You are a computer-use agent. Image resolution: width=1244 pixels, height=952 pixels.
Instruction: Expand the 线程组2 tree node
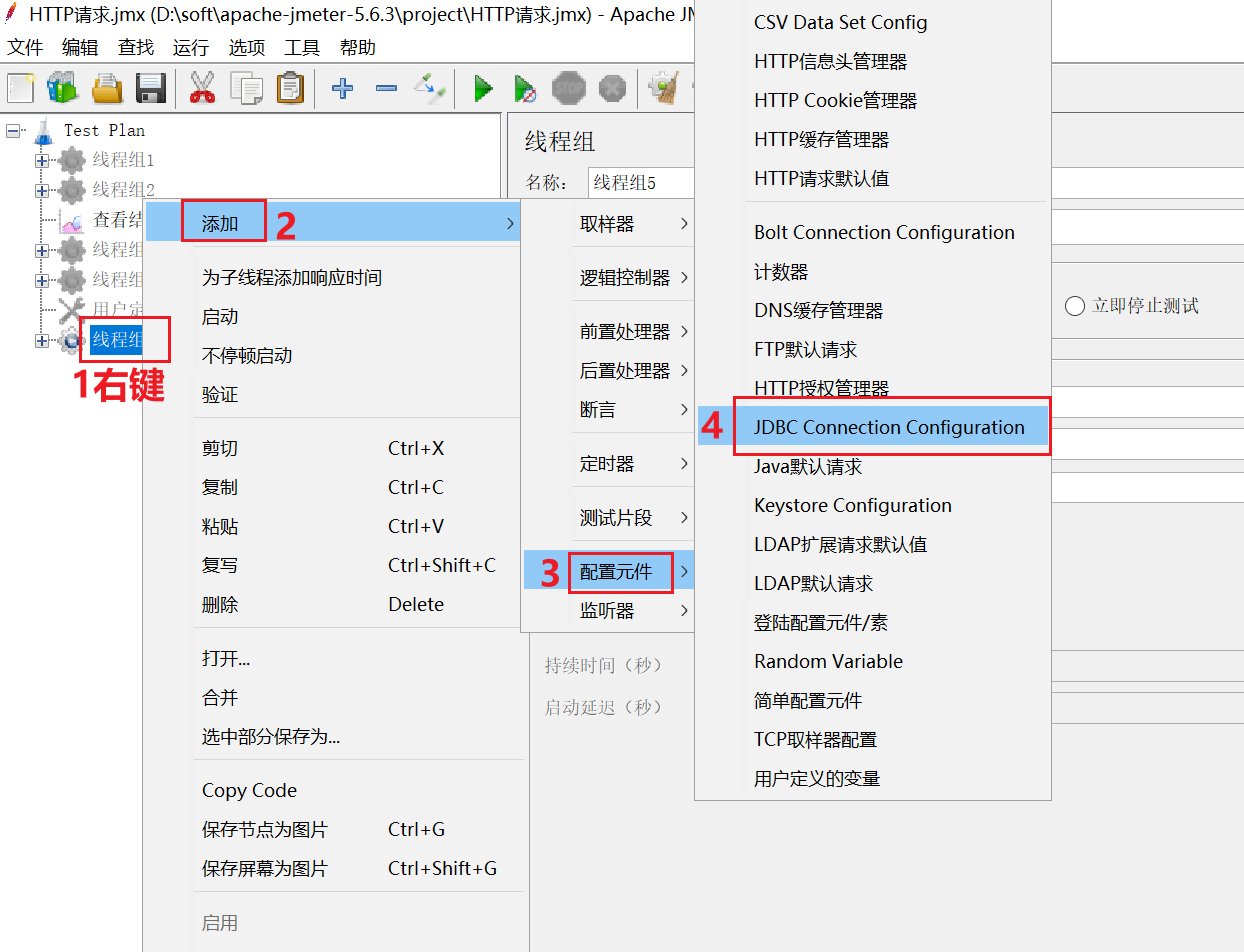tap(42, 190)
